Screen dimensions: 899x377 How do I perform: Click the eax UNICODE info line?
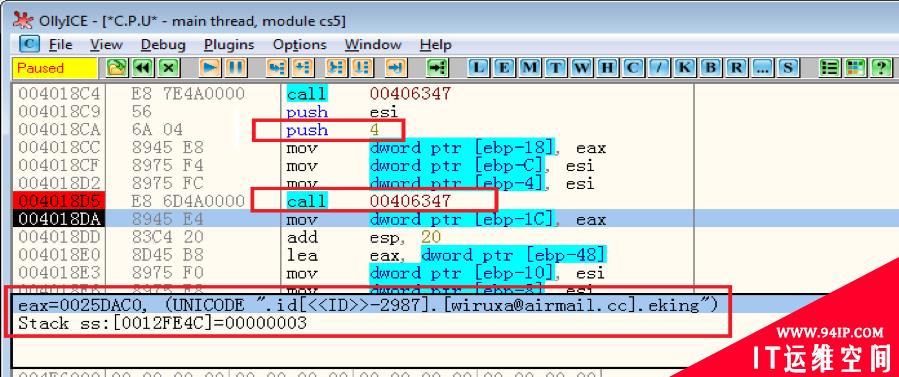tap(368, 305)
